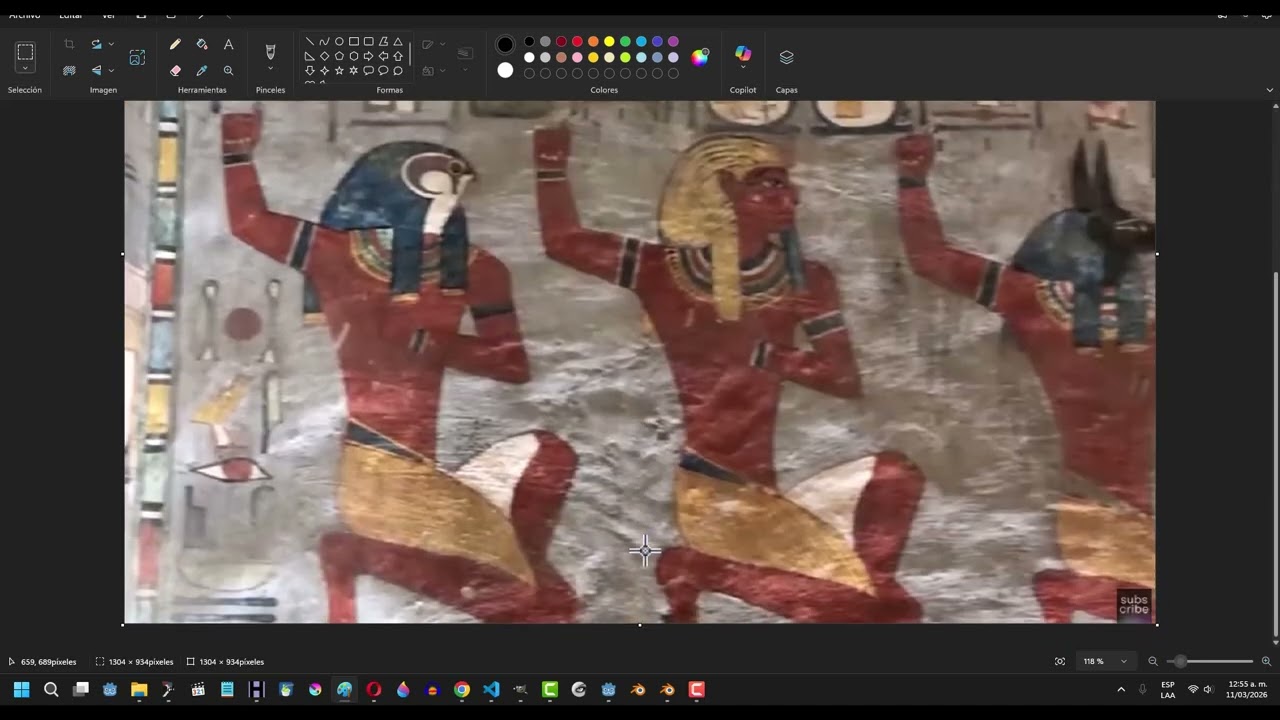This screenshot has width=1280, height=720.
Task: Choose the Crop image tool
Action: [69, 44]
